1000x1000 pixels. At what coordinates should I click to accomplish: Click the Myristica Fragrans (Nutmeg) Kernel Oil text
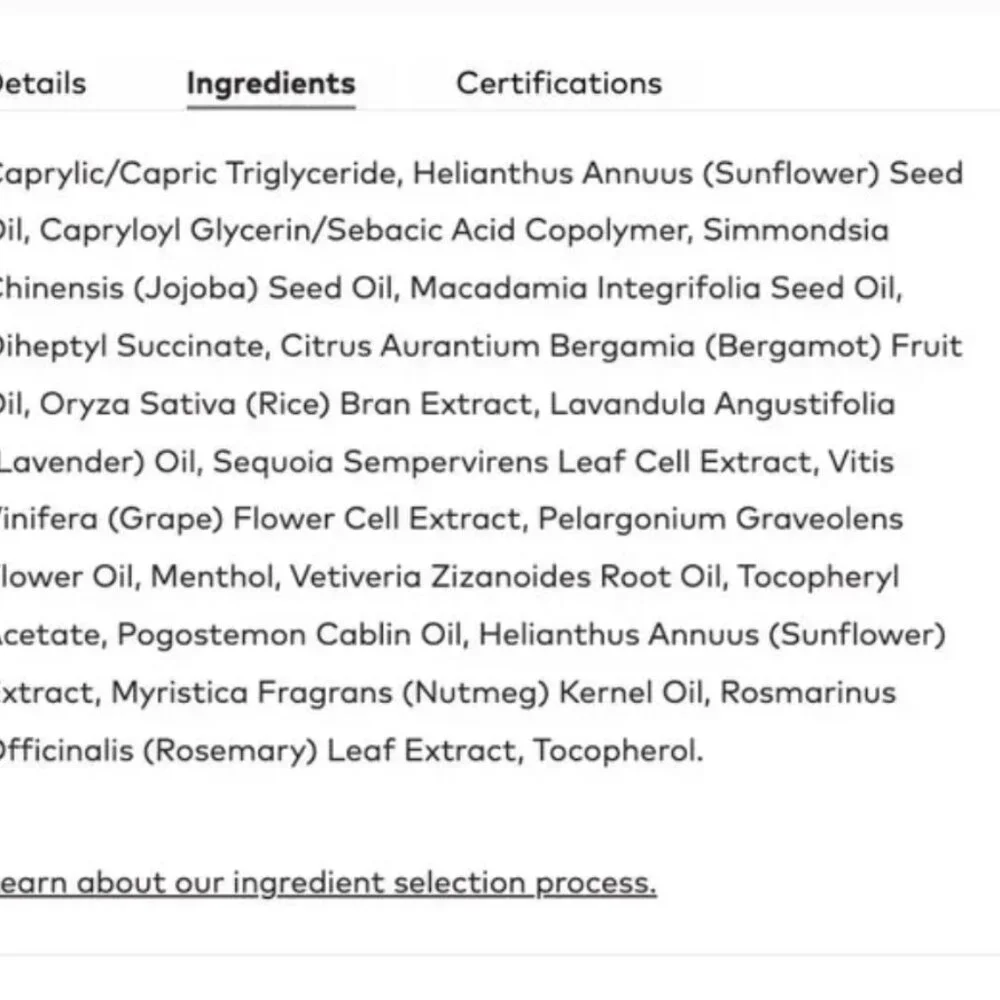407,693
